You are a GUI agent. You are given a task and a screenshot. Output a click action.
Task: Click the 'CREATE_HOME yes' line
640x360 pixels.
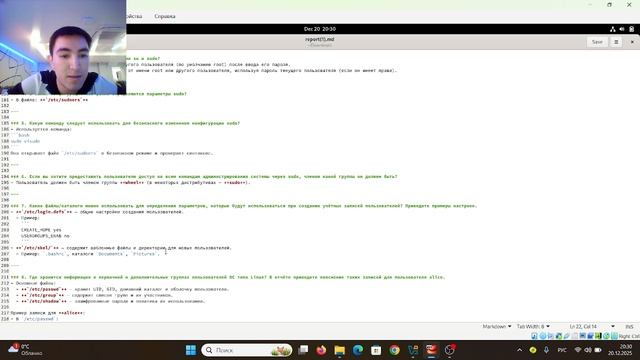pyautogui.click(x=41, y=230)
